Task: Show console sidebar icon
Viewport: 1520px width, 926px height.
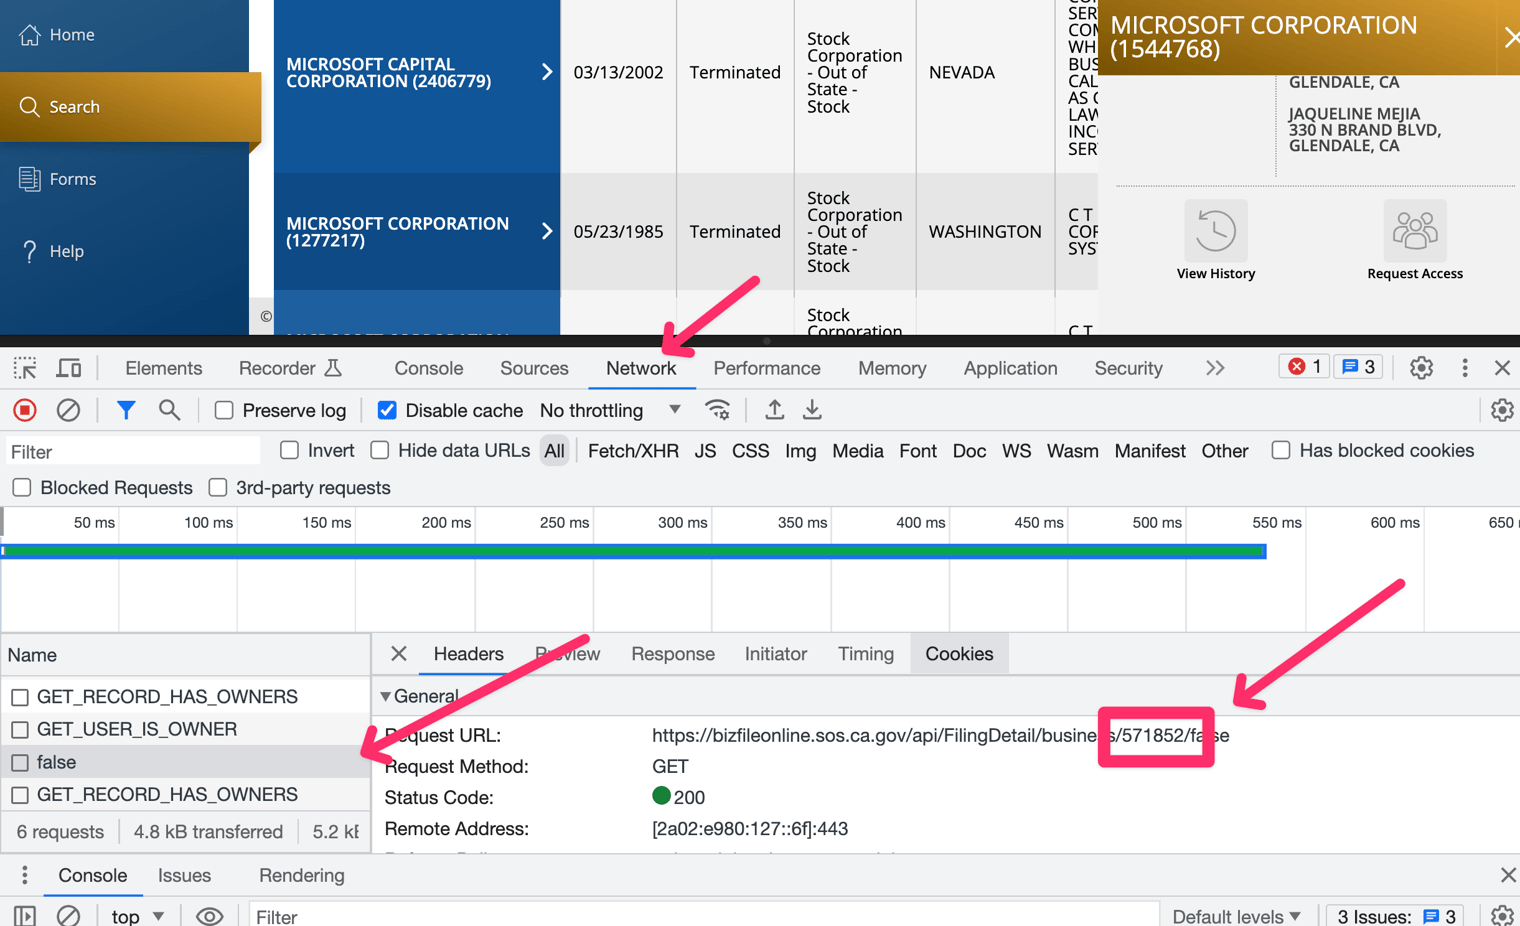Action: (25, 916)
